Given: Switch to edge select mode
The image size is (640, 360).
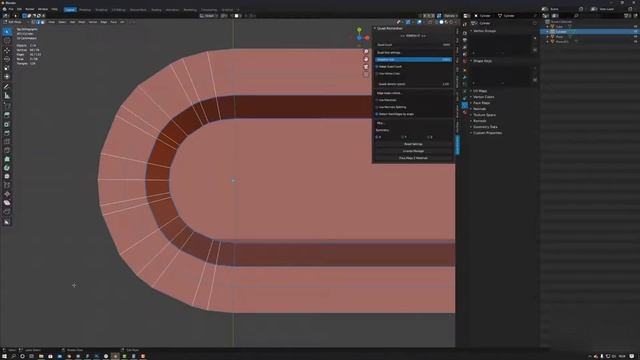Looking at the screenshot, I should tap(38, 22).
